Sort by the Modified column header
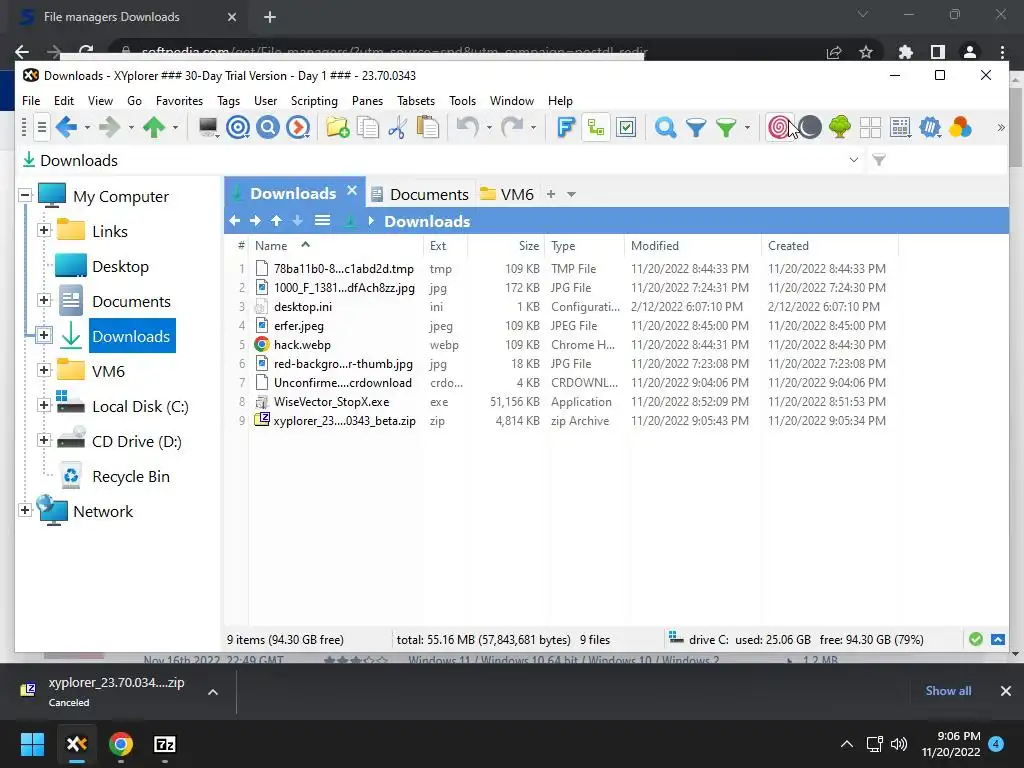The image size is (1024, 768). [655, 246]
